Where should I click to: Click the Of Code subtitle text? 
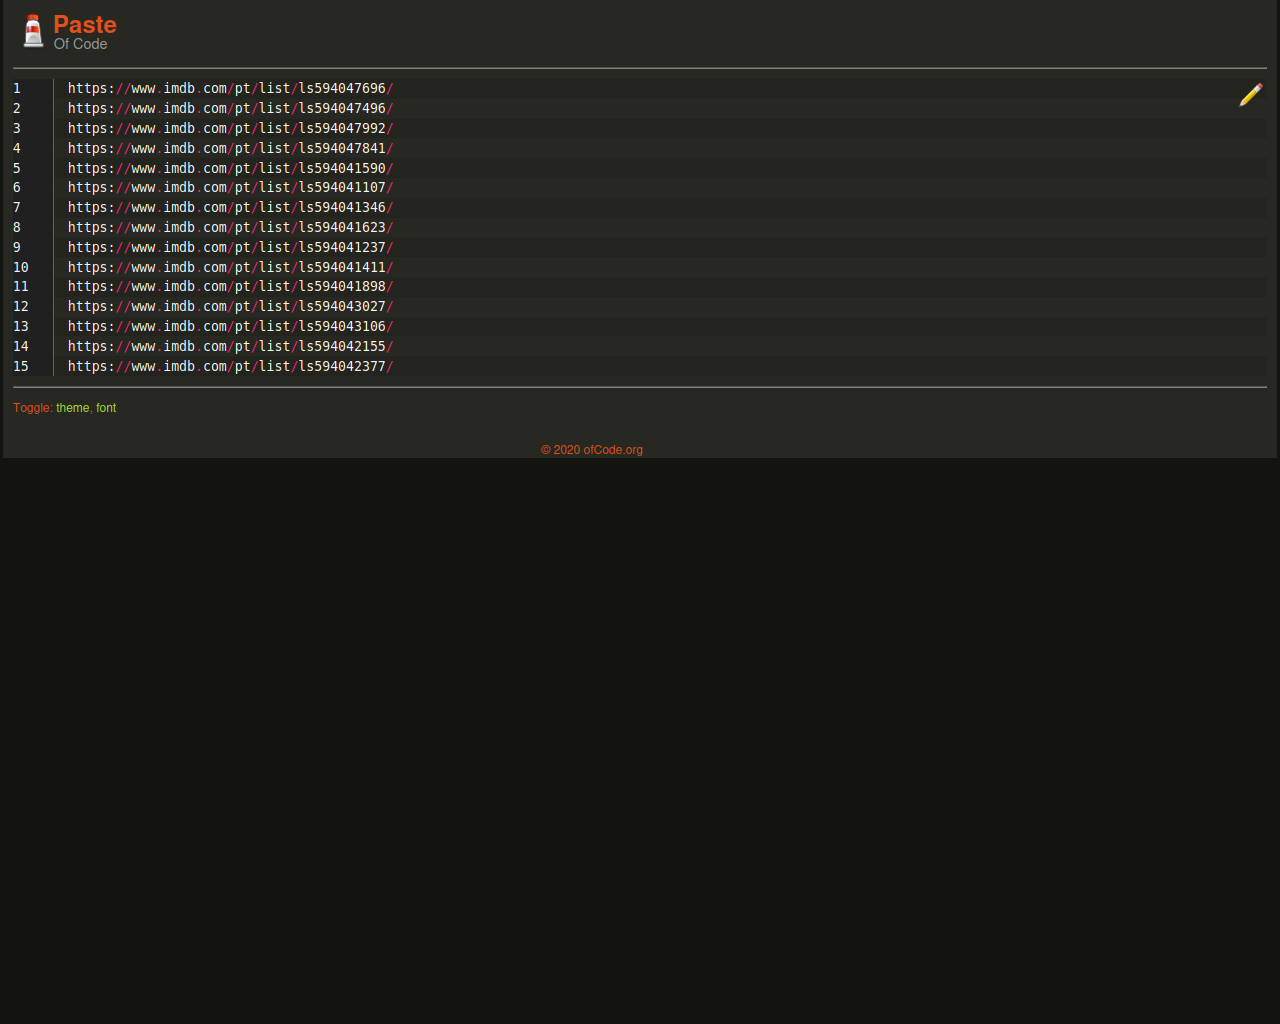coord(80,44)
